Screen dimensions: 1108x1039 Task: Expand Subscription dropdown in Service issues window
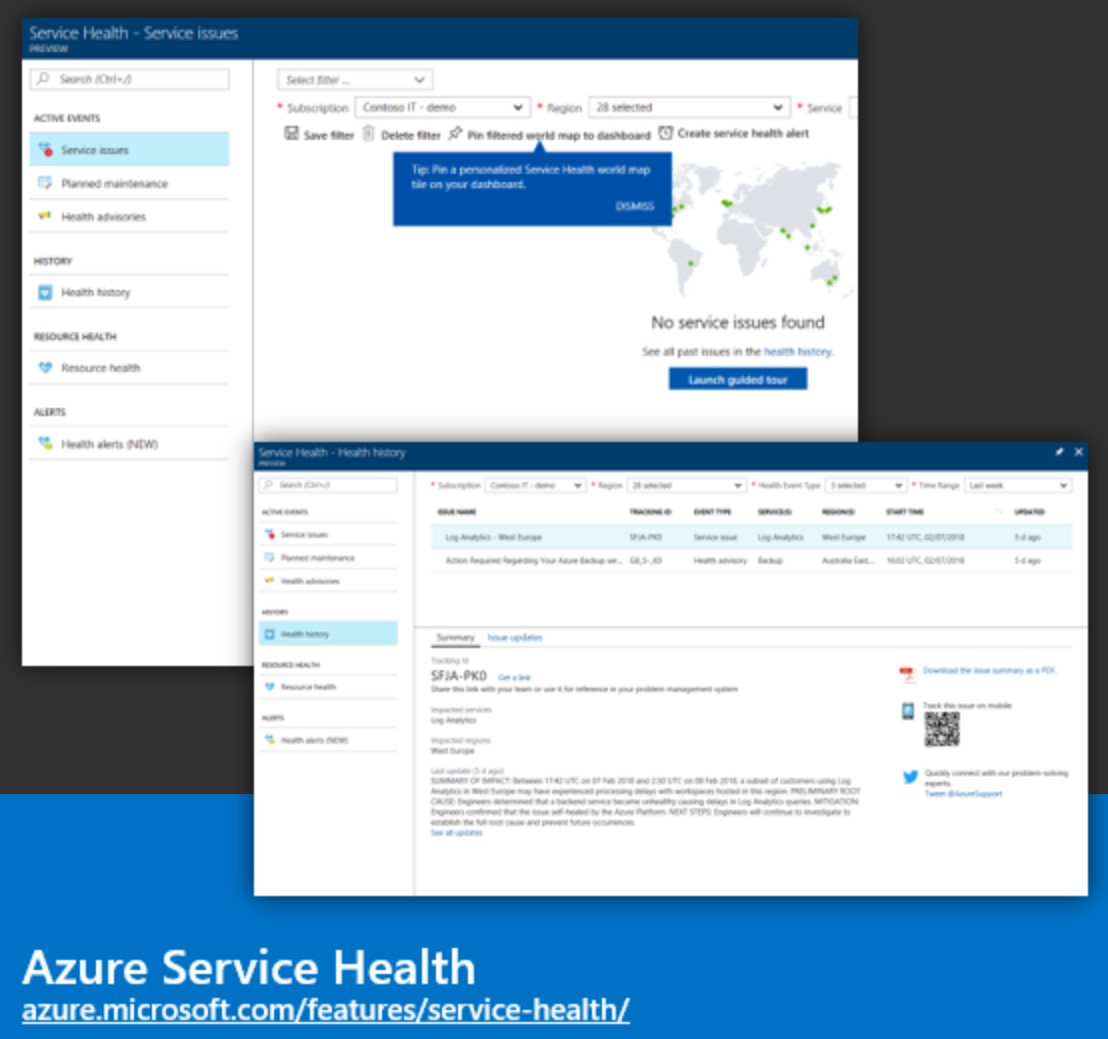(x=441, y=107)
